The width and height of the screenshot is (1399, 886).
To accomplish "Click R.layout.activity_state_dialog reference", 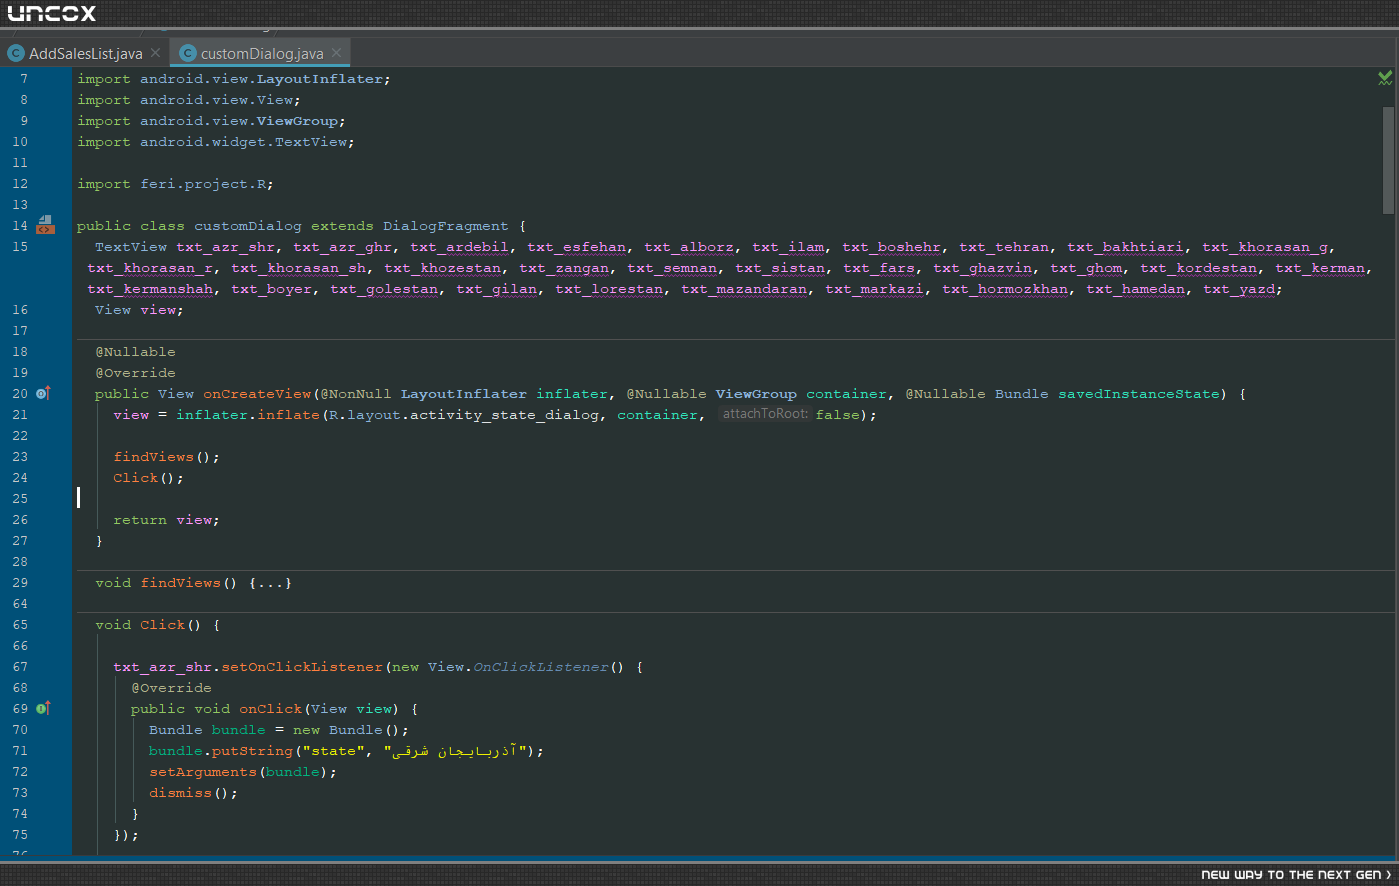I will coord(465,415).
